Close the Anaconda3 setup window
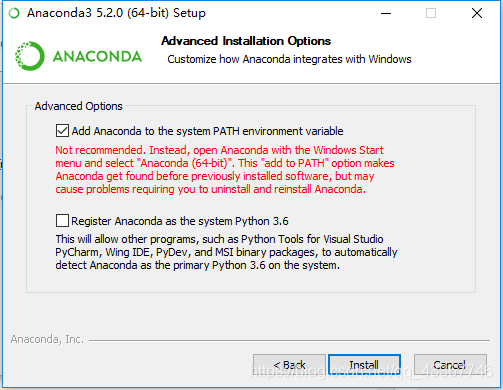This screenshot has width=503, height=390. tap(477, 13)
